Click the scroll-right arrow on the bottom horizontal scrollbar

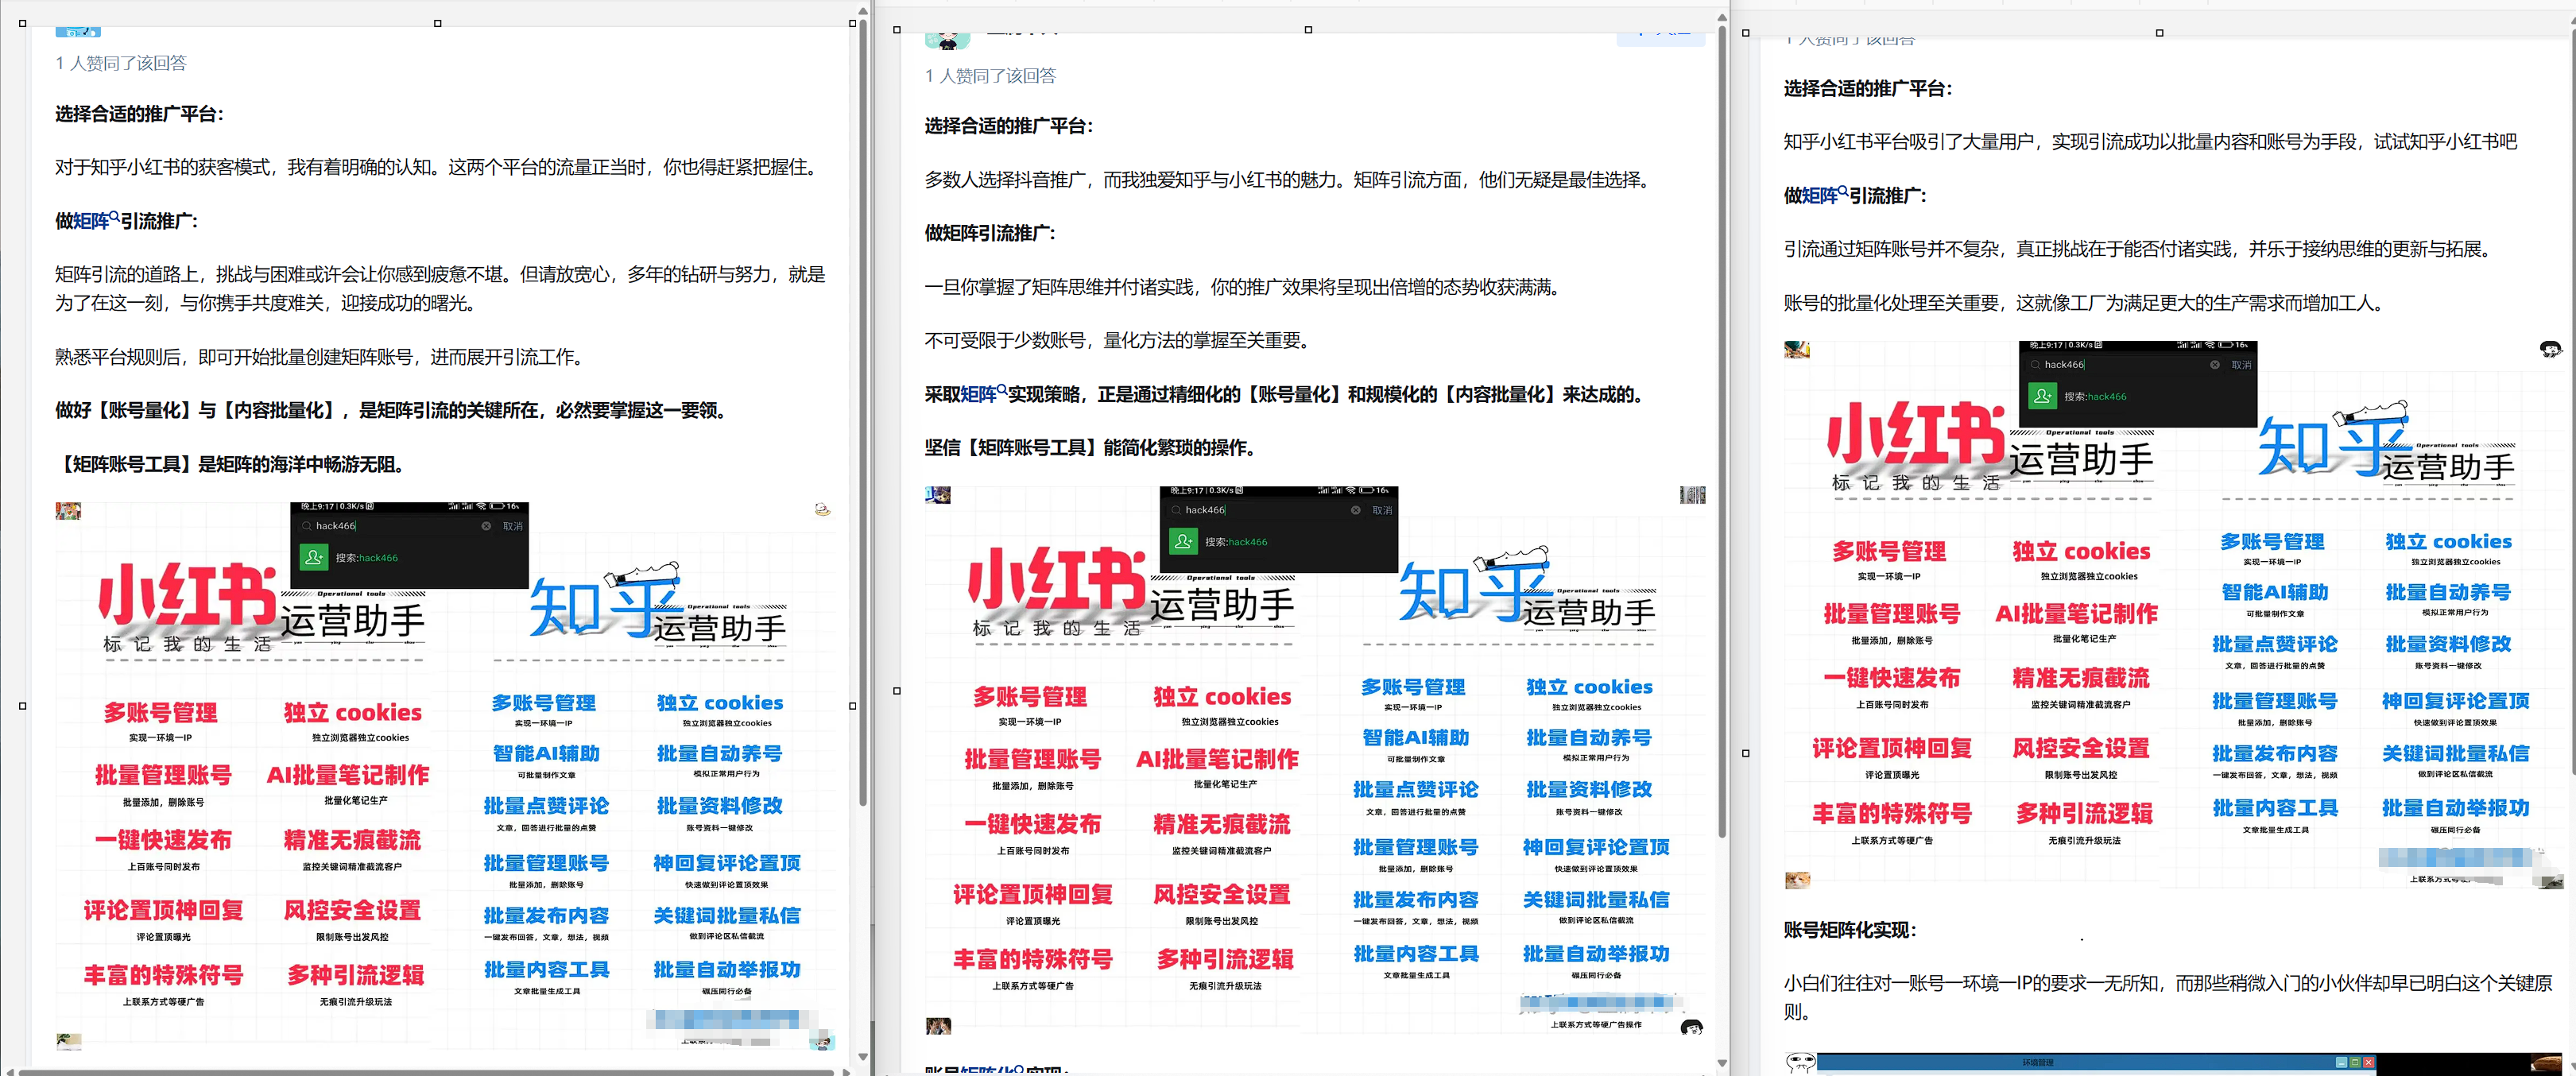(847, 1072)
